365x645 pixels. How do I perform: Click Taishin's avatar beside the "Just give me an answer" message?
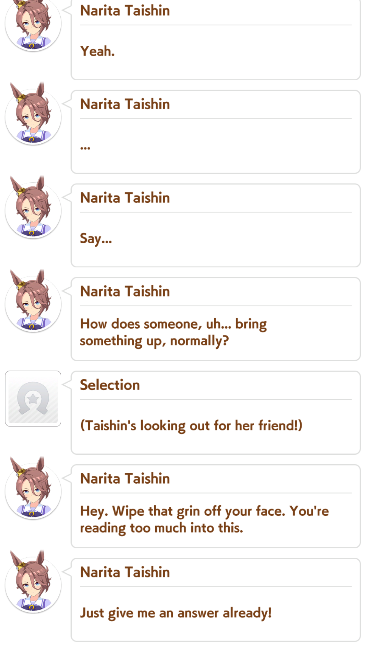(33, 584)
